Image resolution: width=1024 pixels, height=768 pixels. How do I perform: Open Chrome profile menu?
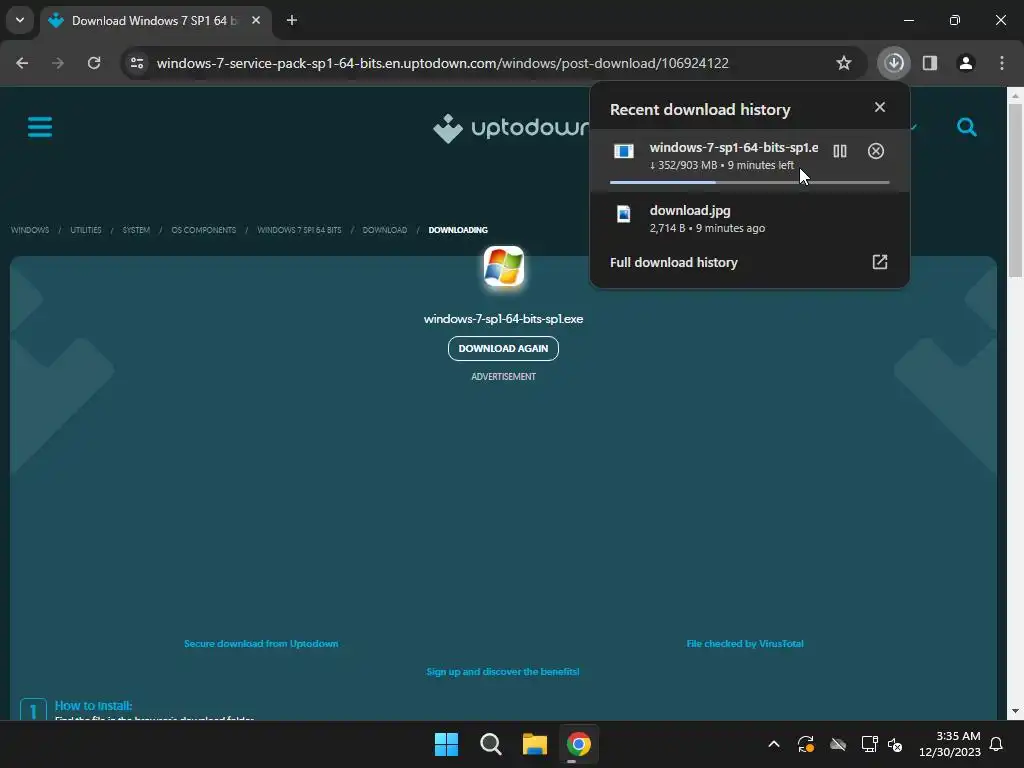(966, 63)
